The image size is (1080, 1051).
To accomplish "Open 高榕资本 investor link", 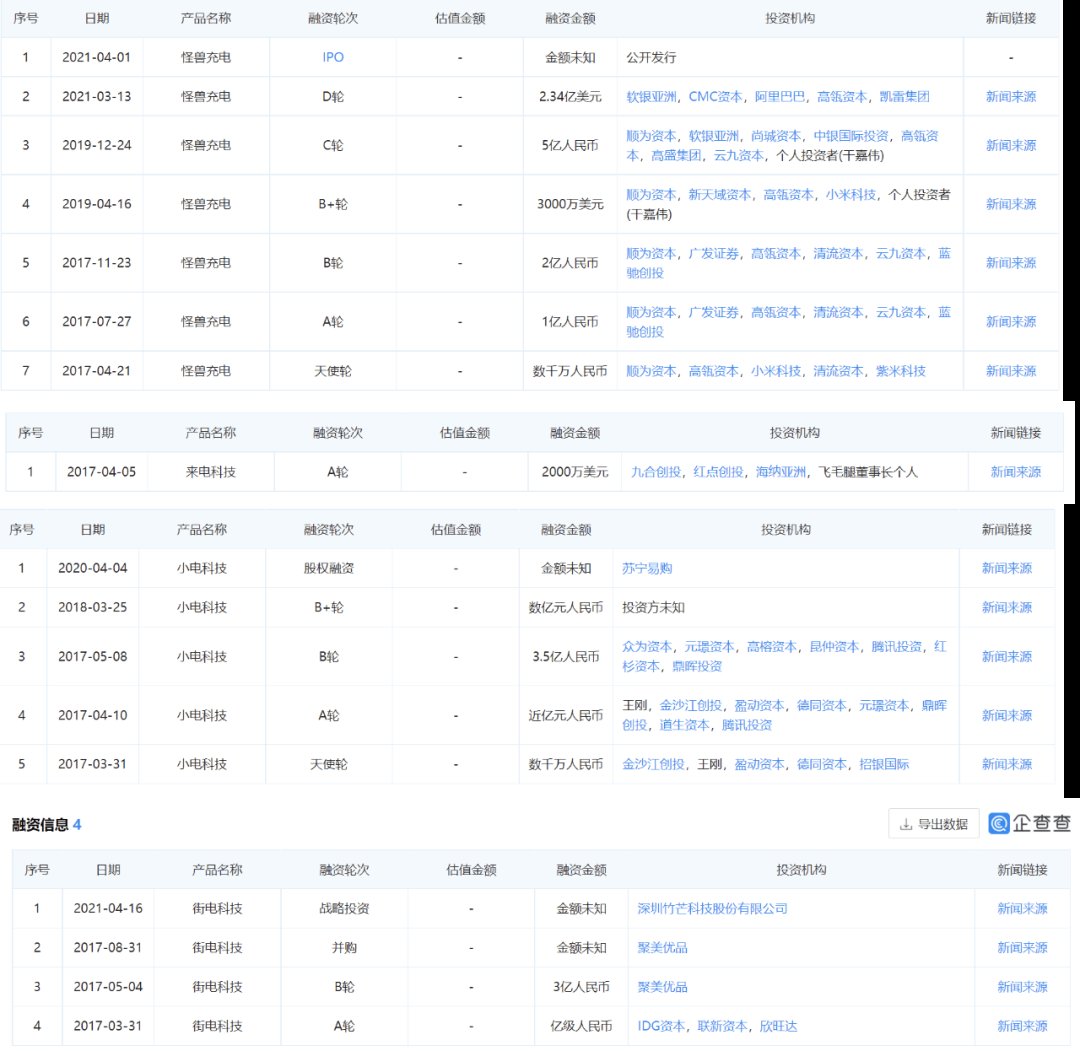I will (x=772, y=647).
